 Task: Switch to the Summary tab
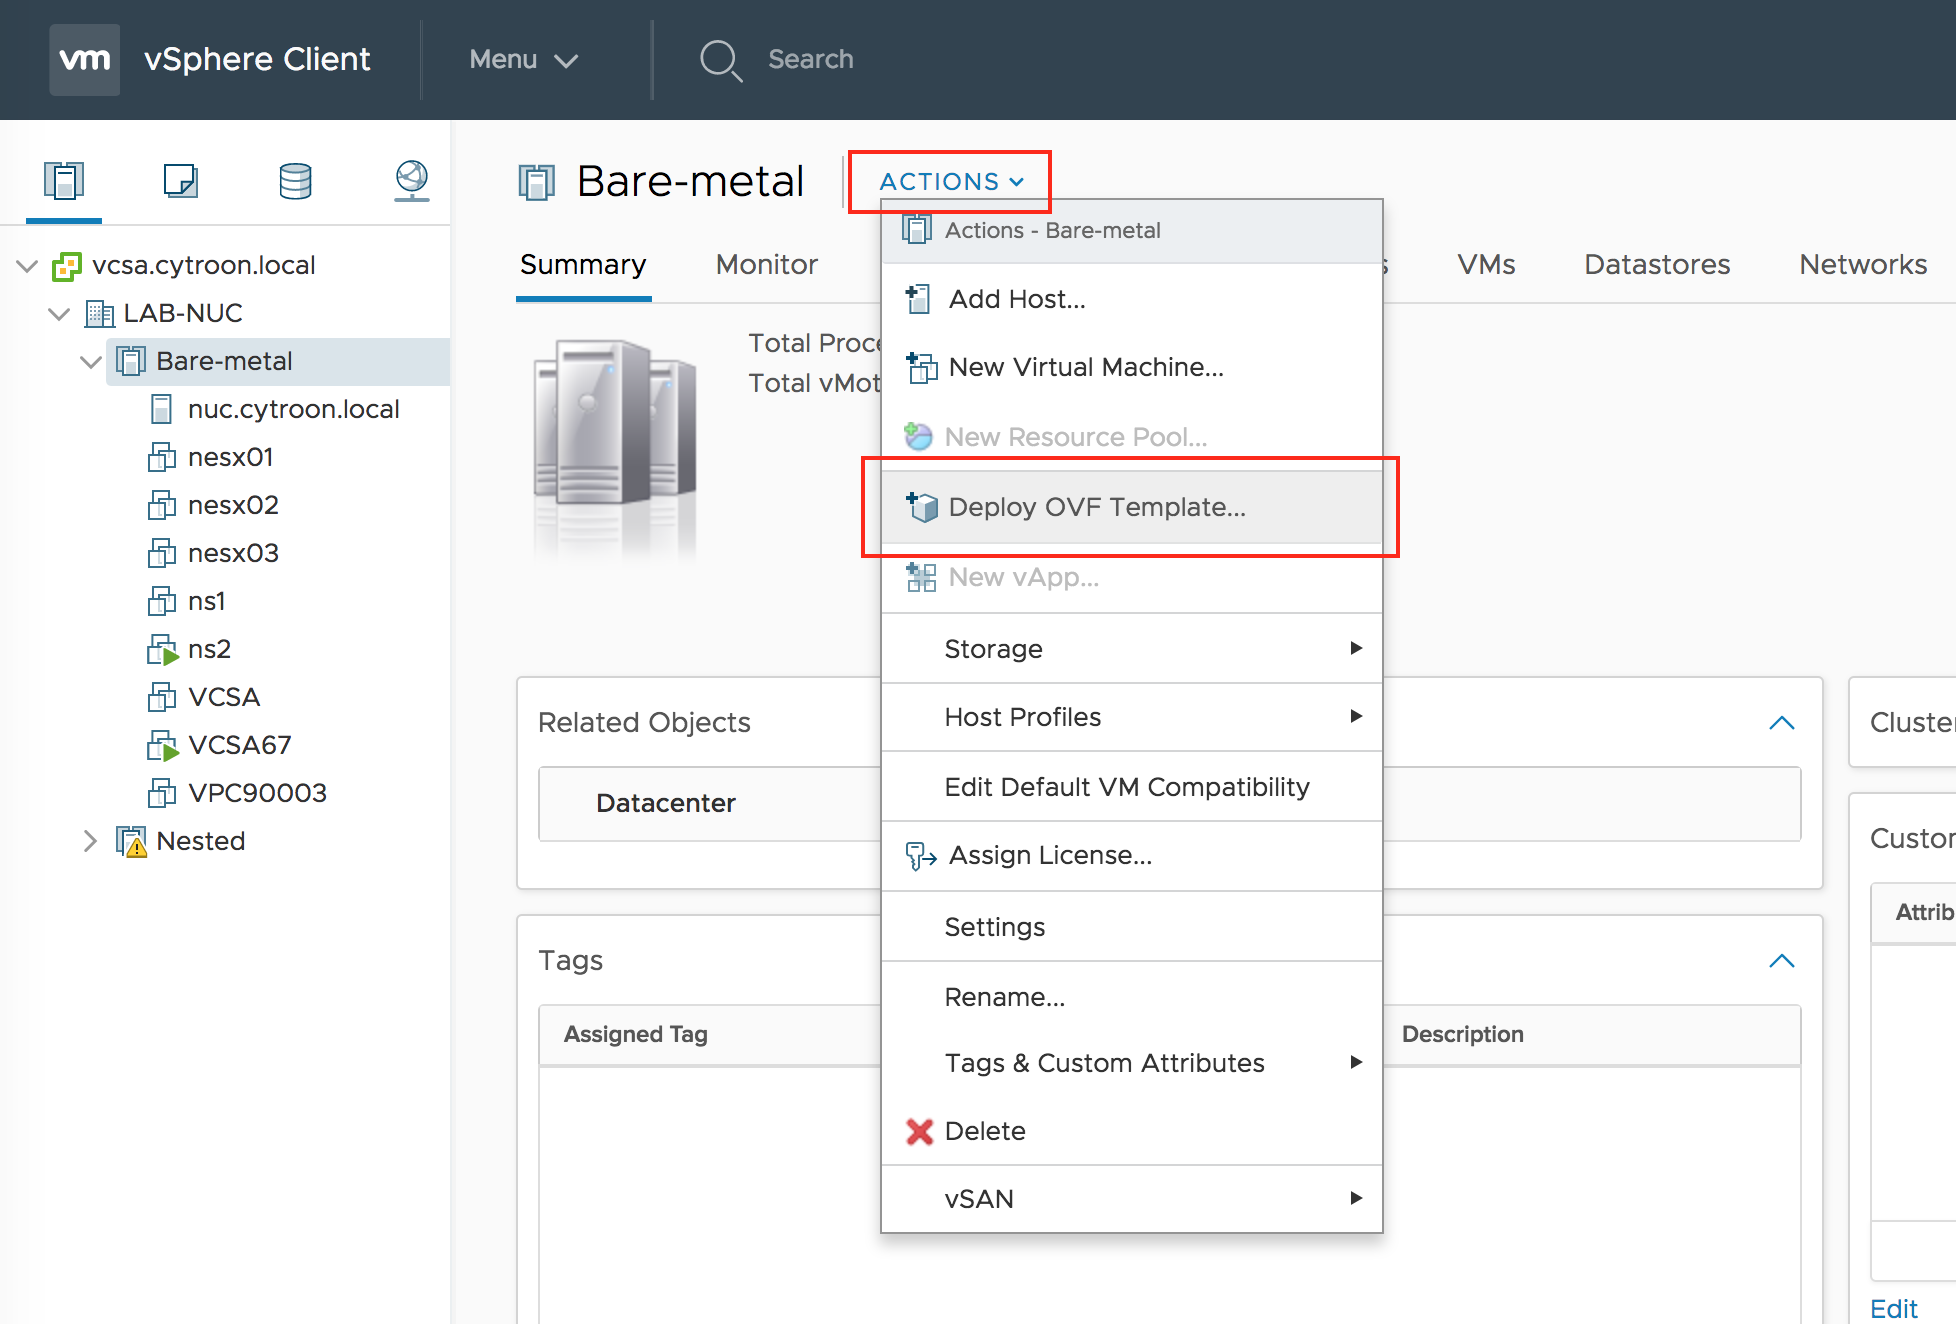(583, 265)
